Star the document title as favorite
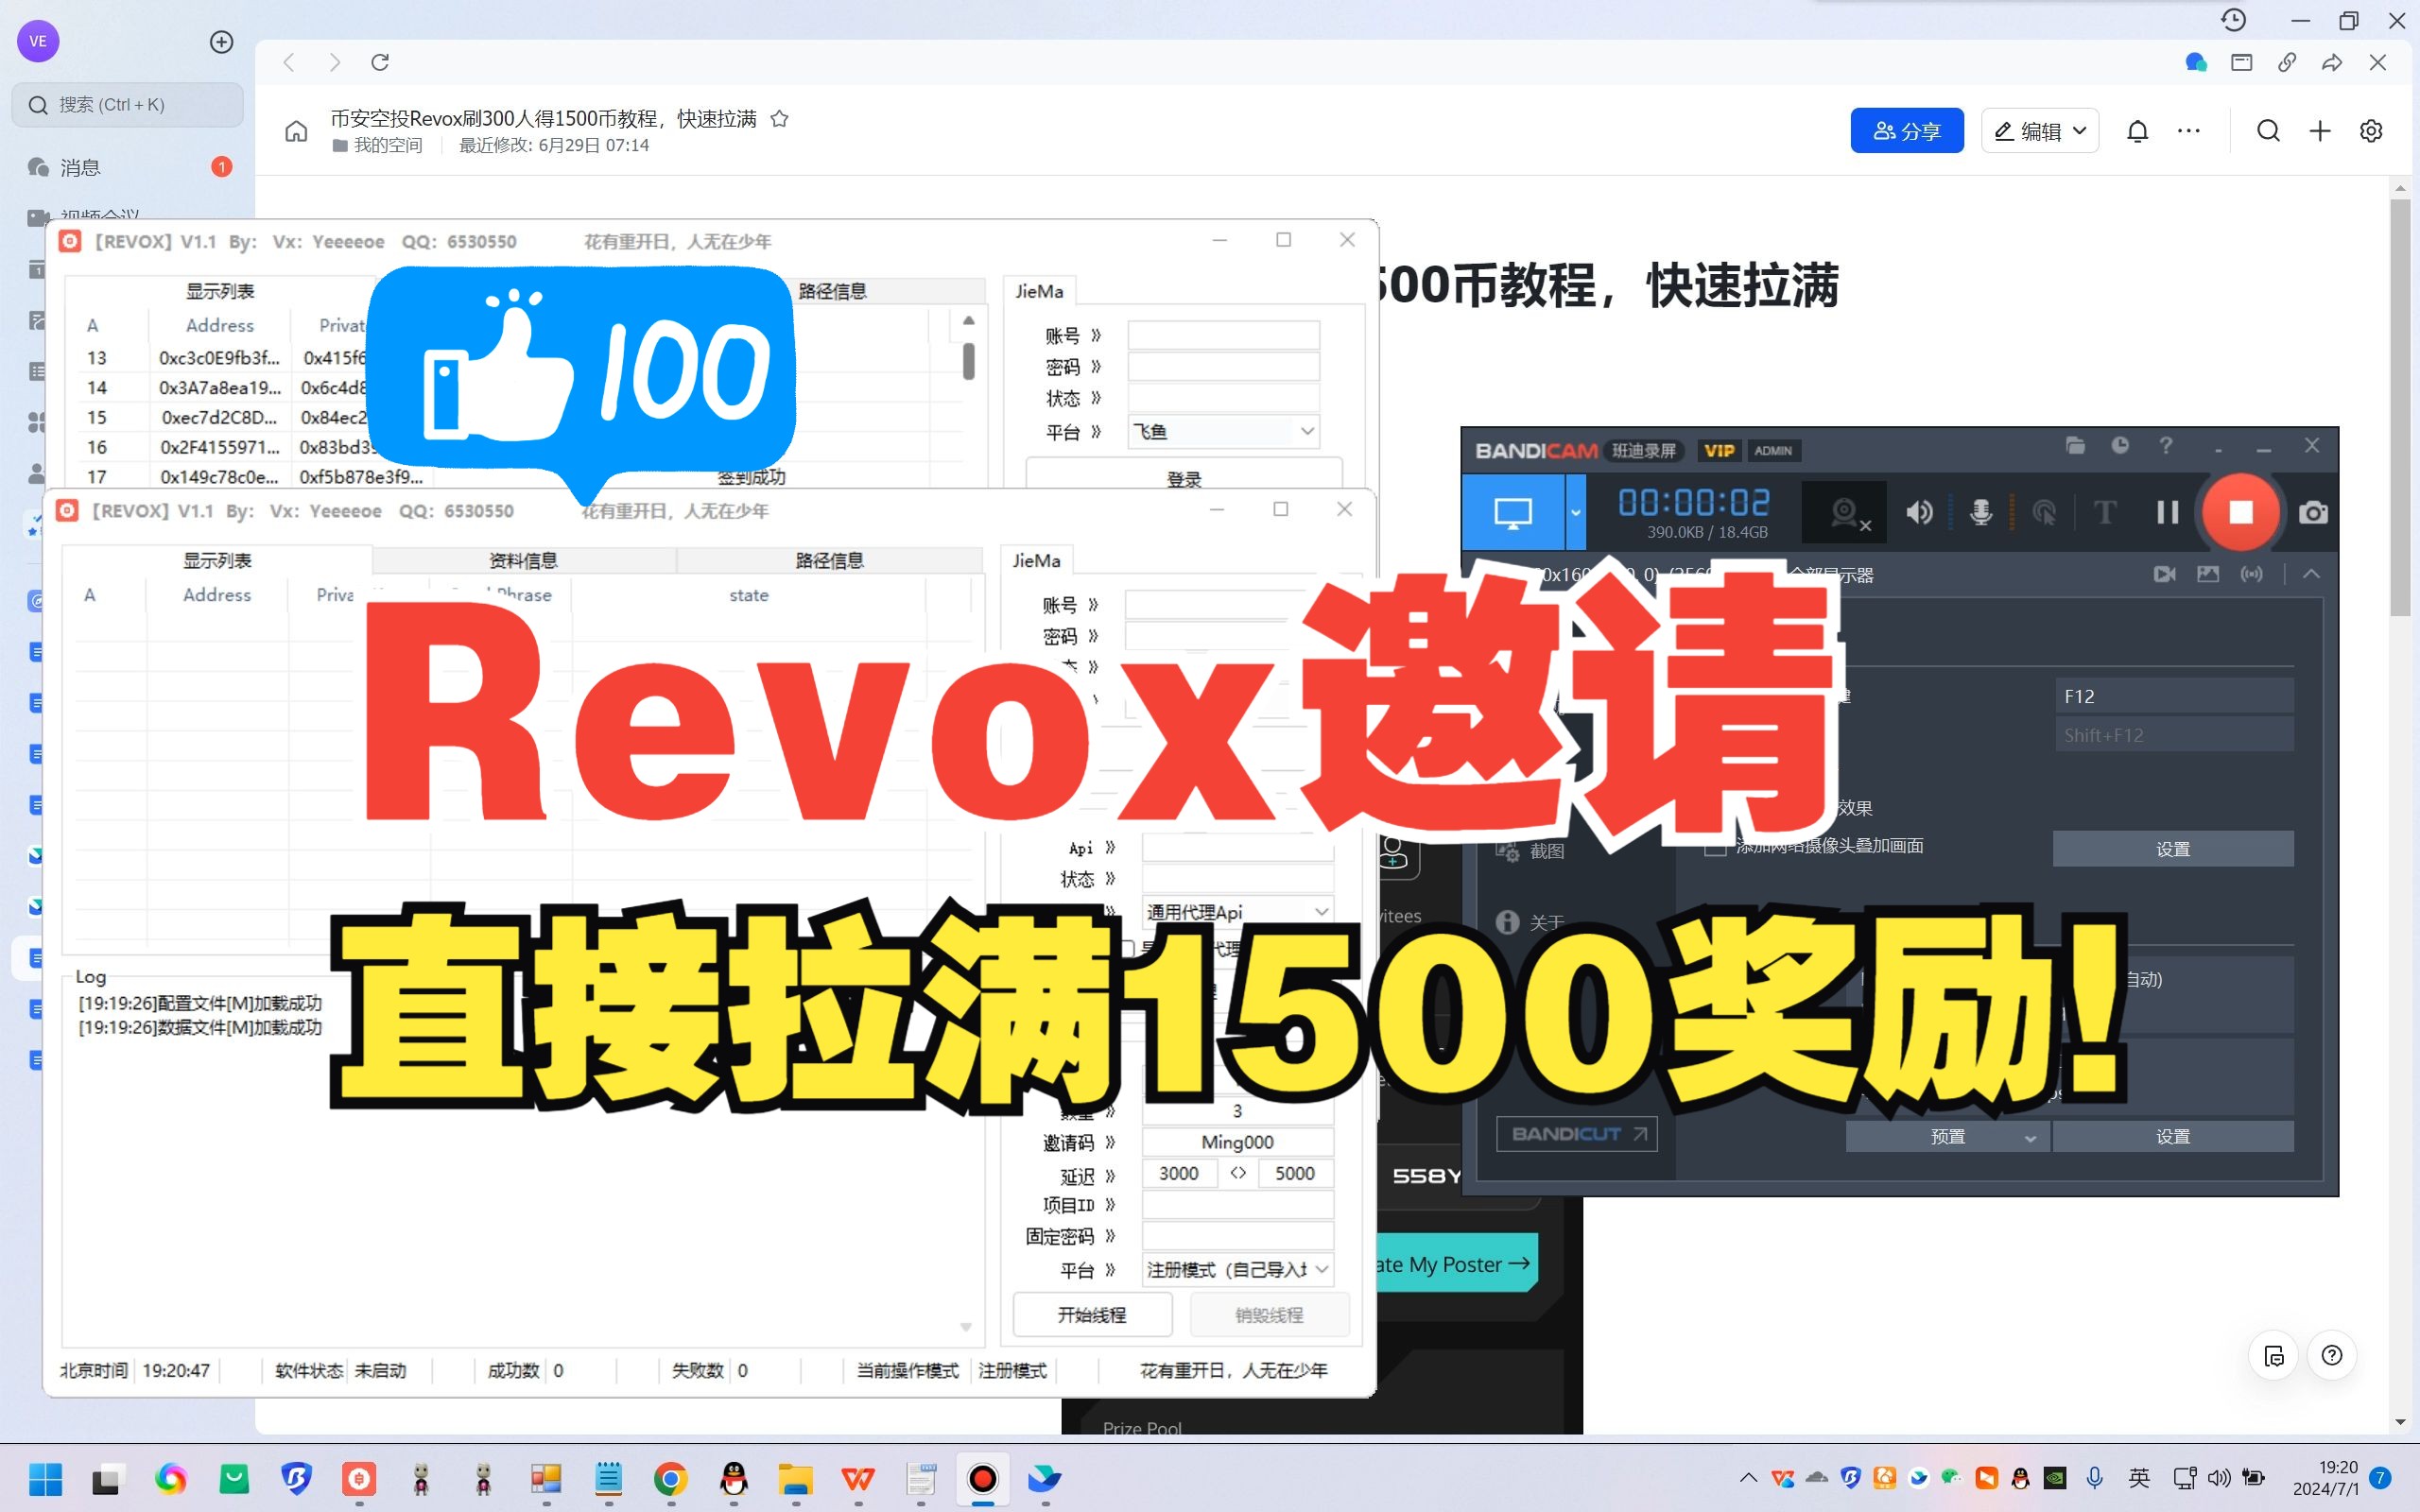 pos(780,119)
